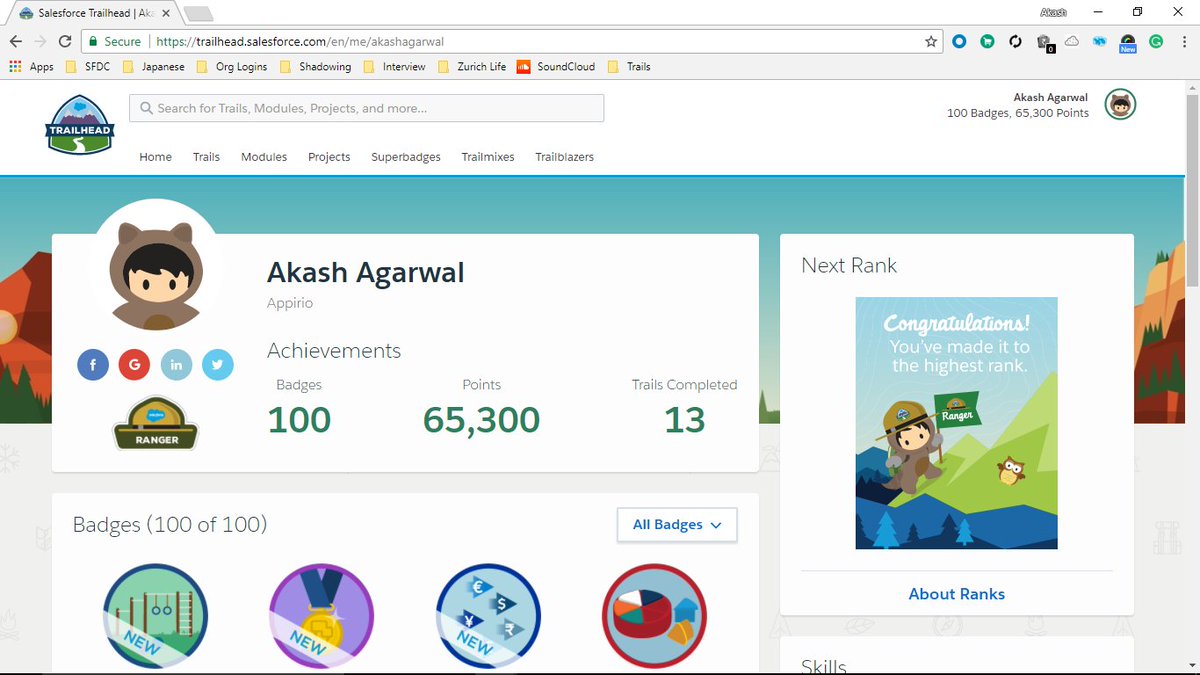Go back using browser back arrow
The height and width of the screenshot is (675, 1200).
tap(16, 42)
